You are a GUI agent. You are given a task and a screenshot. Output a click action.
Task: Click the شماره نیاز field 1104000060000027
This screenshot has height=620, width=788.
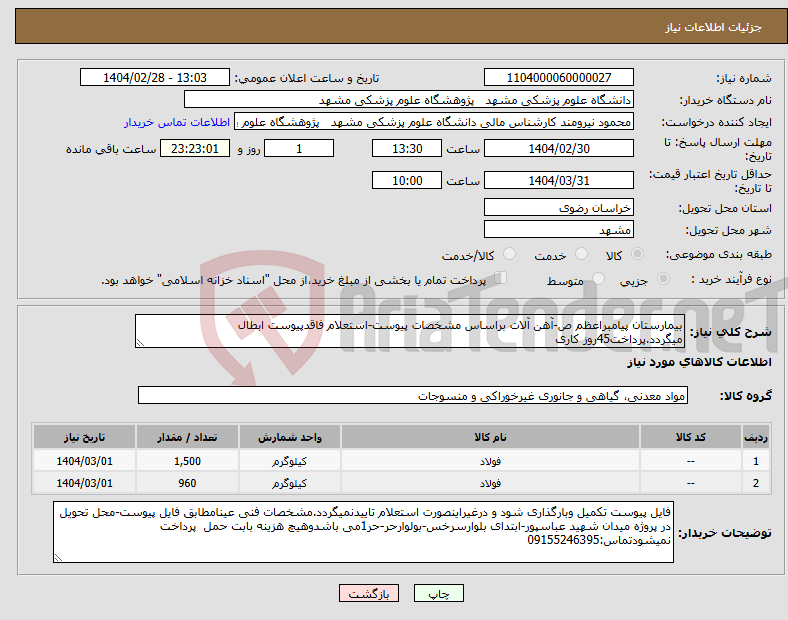coord(559,77)
